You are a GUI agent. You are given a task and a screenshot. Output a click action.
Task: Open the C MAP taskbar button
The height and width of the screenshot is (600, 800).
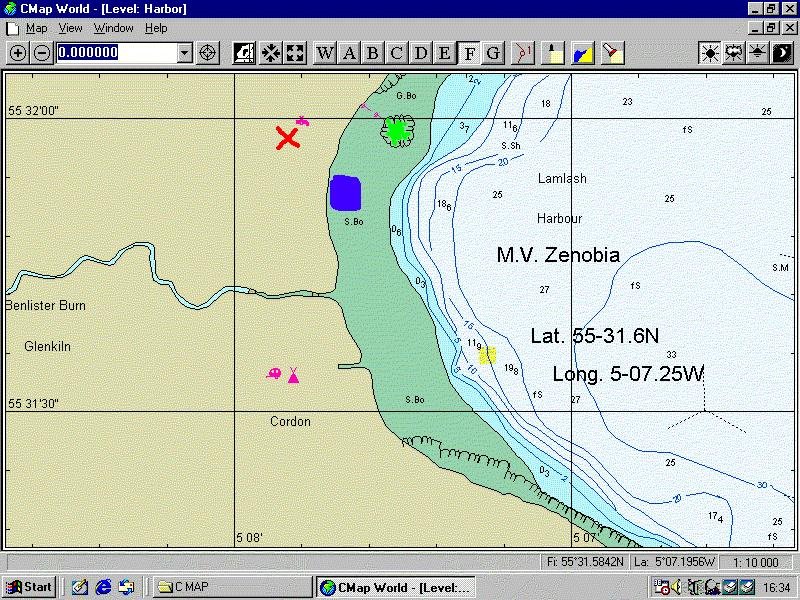tap(233, 587)
